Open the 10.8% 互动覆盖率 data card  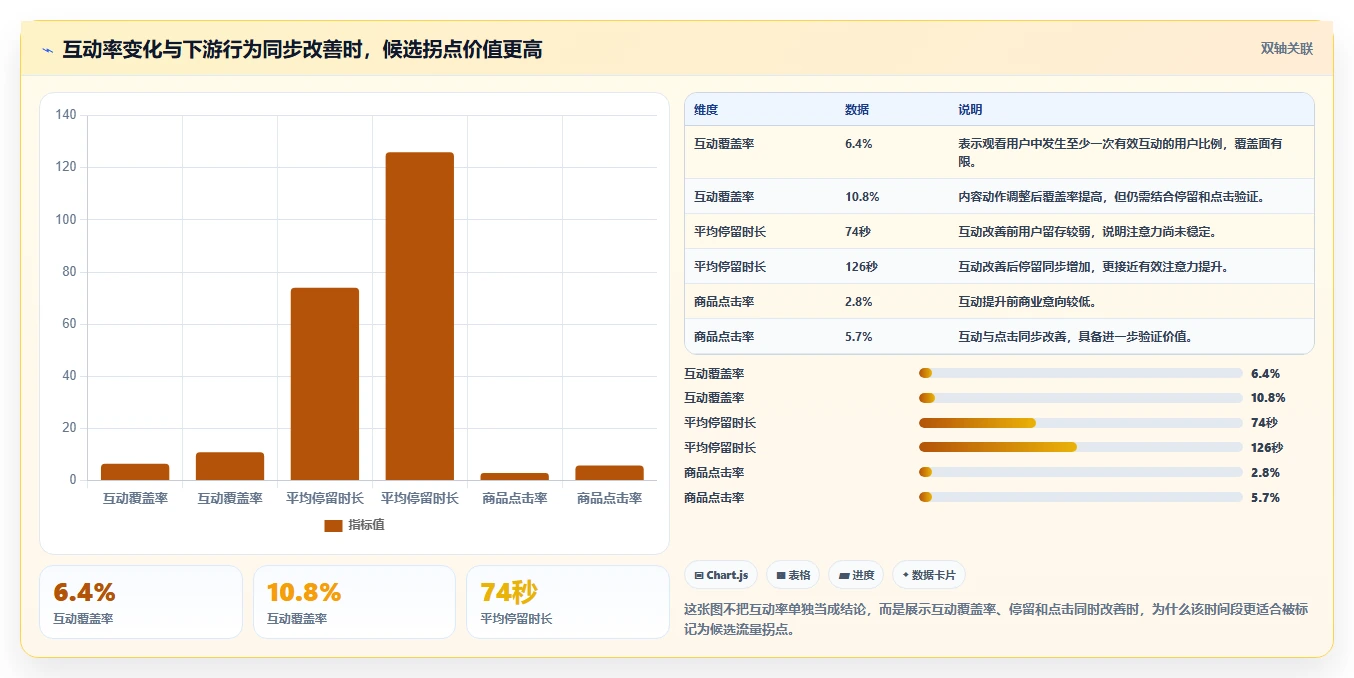point(354,602)
